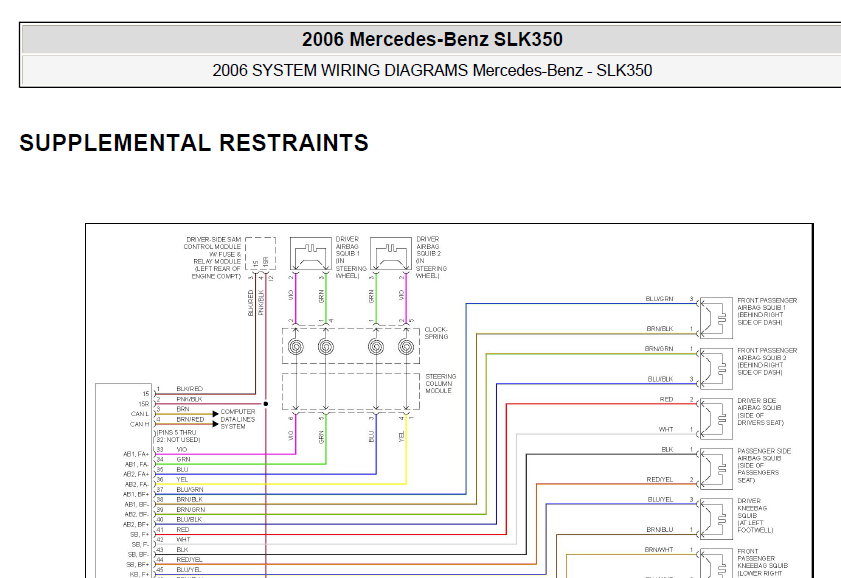Click the "15R" signal label beside pin 2
This screenshot has width=841, height=578.
144,404
